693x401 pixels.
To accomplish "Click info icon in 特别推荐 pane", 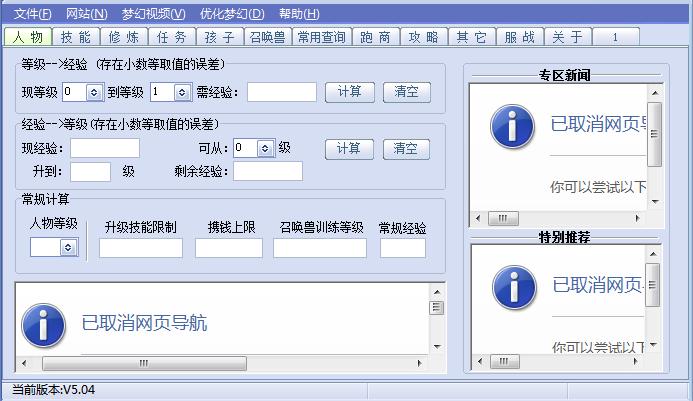I will [x=514, y=287].
